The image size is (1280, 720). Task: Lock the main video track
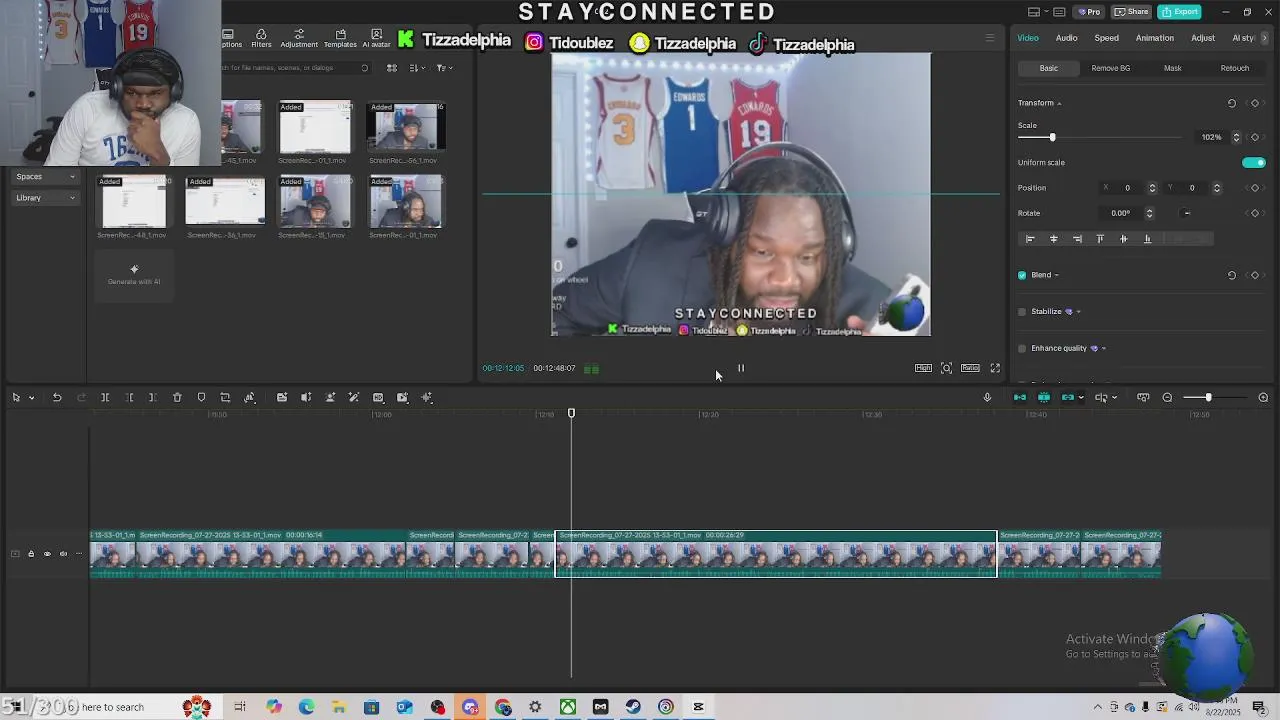tap(31, 554)
